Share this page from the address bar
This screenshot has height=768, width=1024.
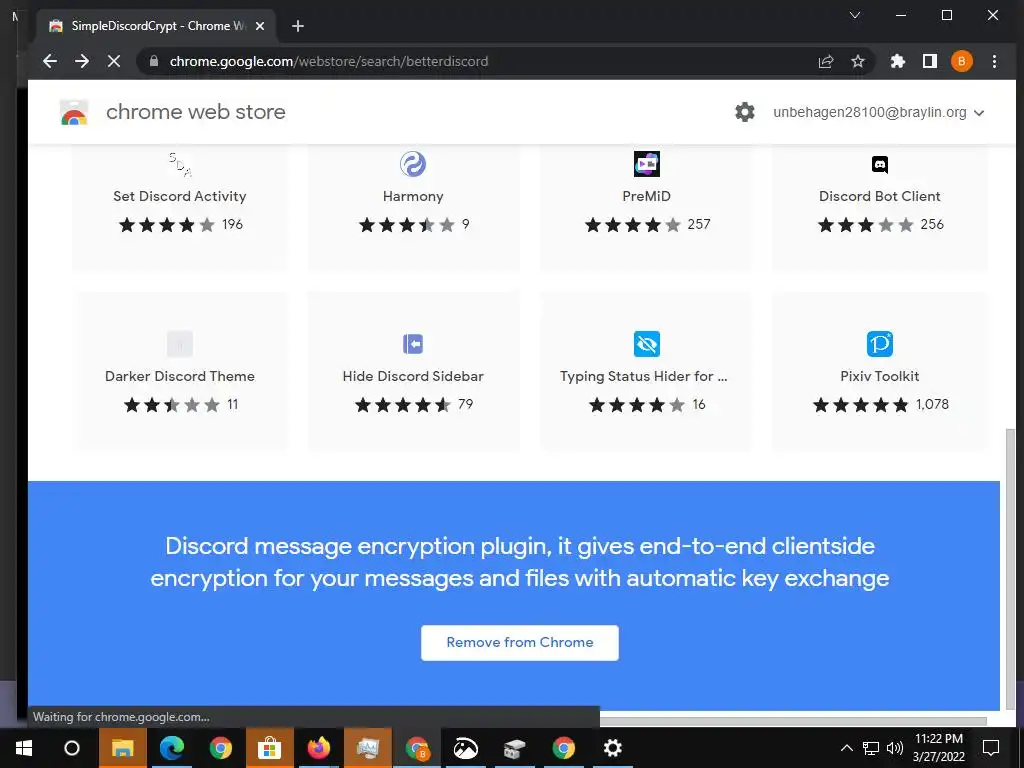tap(826, 61)
